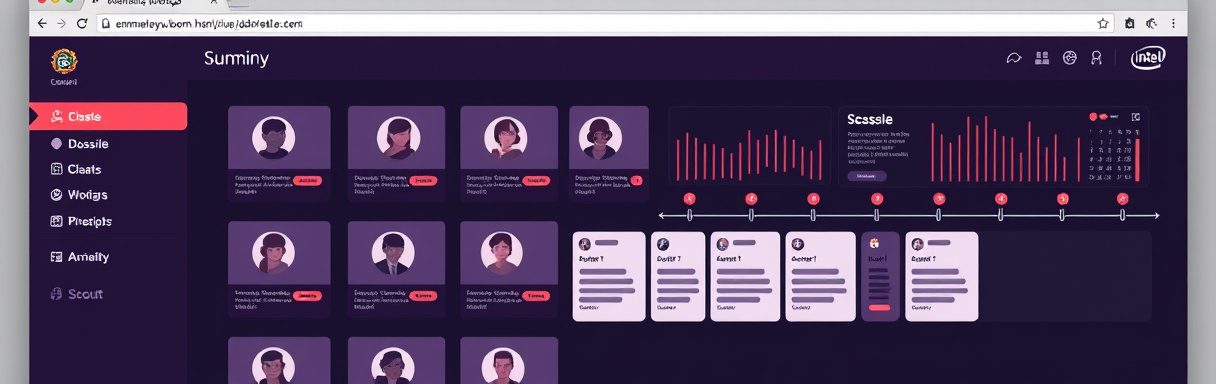
Task: Open Amelty in the sidebar
Action: (x=79, y=257)
